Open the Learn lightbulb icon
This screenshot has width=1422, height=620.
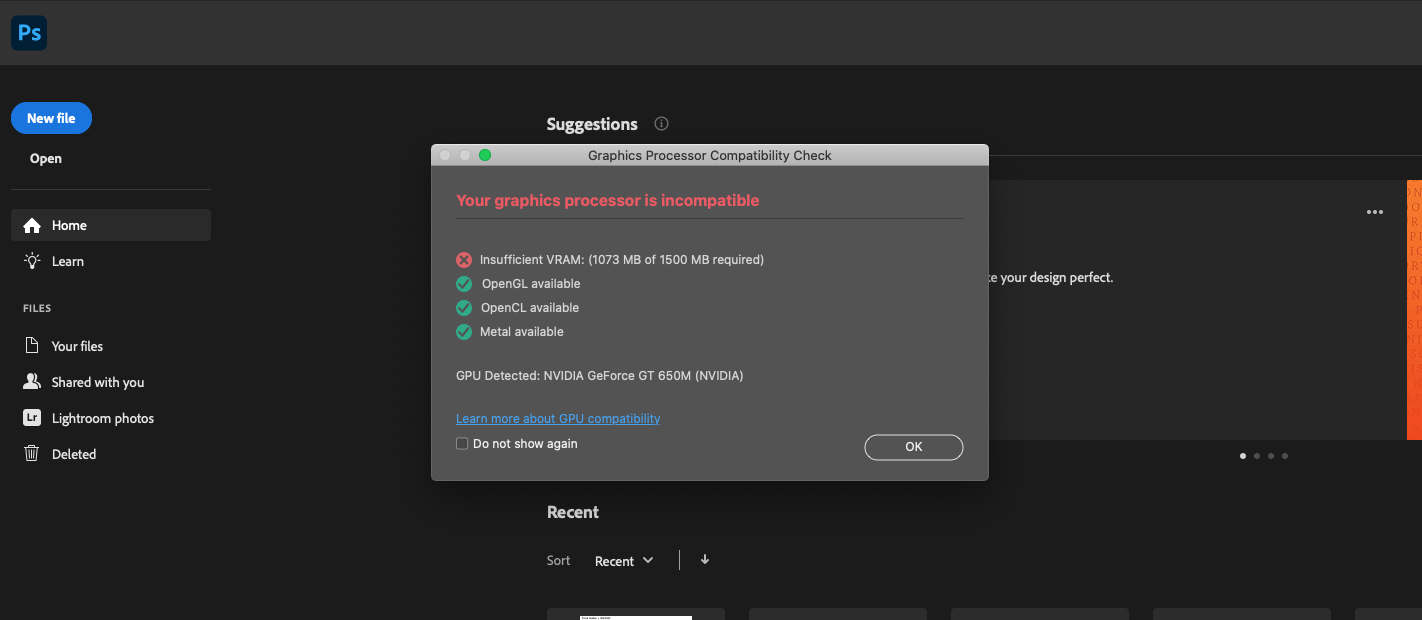pyautogui.click(x=32, y=261)
